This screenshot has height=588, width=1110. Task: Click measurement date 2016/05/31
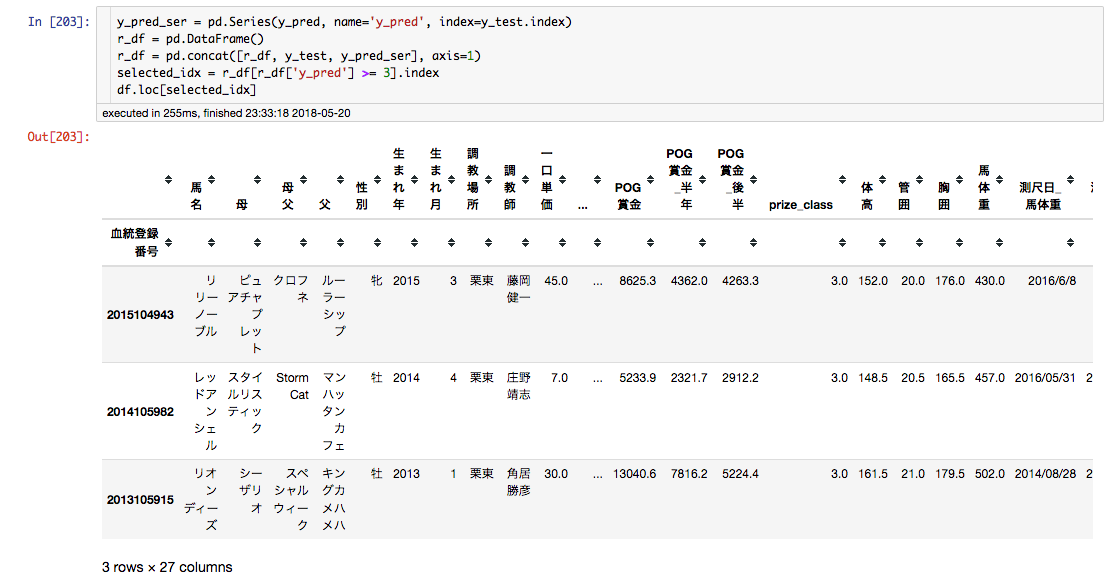1045,378
